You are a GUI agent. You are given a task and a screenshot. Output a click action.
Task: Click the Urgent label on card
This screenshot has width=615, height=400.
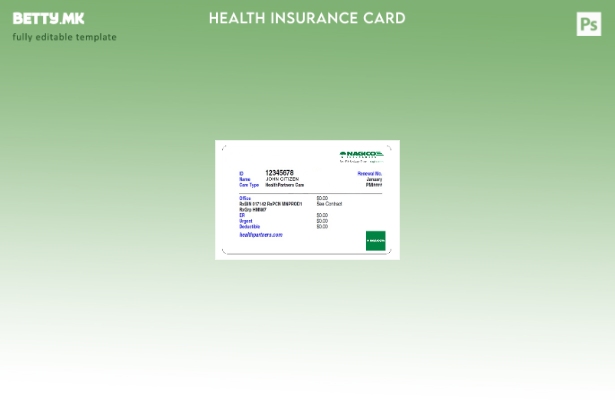click(x=246, y=221)
